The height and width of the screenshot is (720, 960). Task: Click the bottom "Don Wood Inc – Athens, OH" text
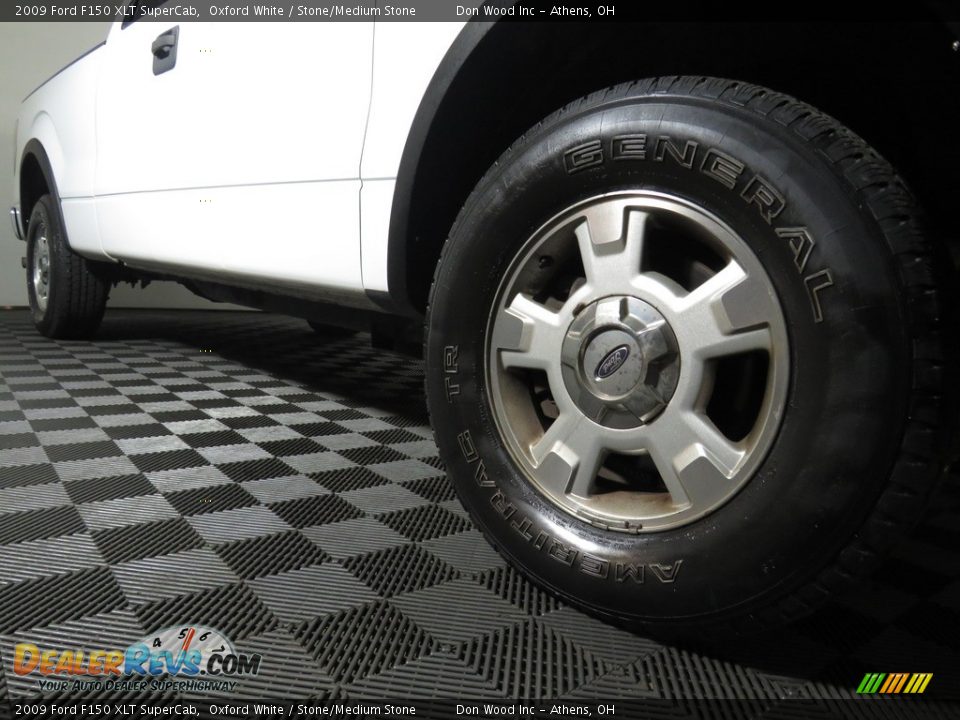pos(535,710)
